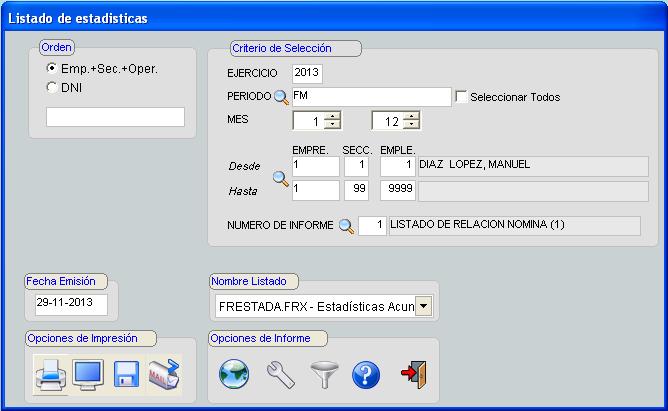
Task: Decrease the ending MES value 12
Action: click(411, 124)
